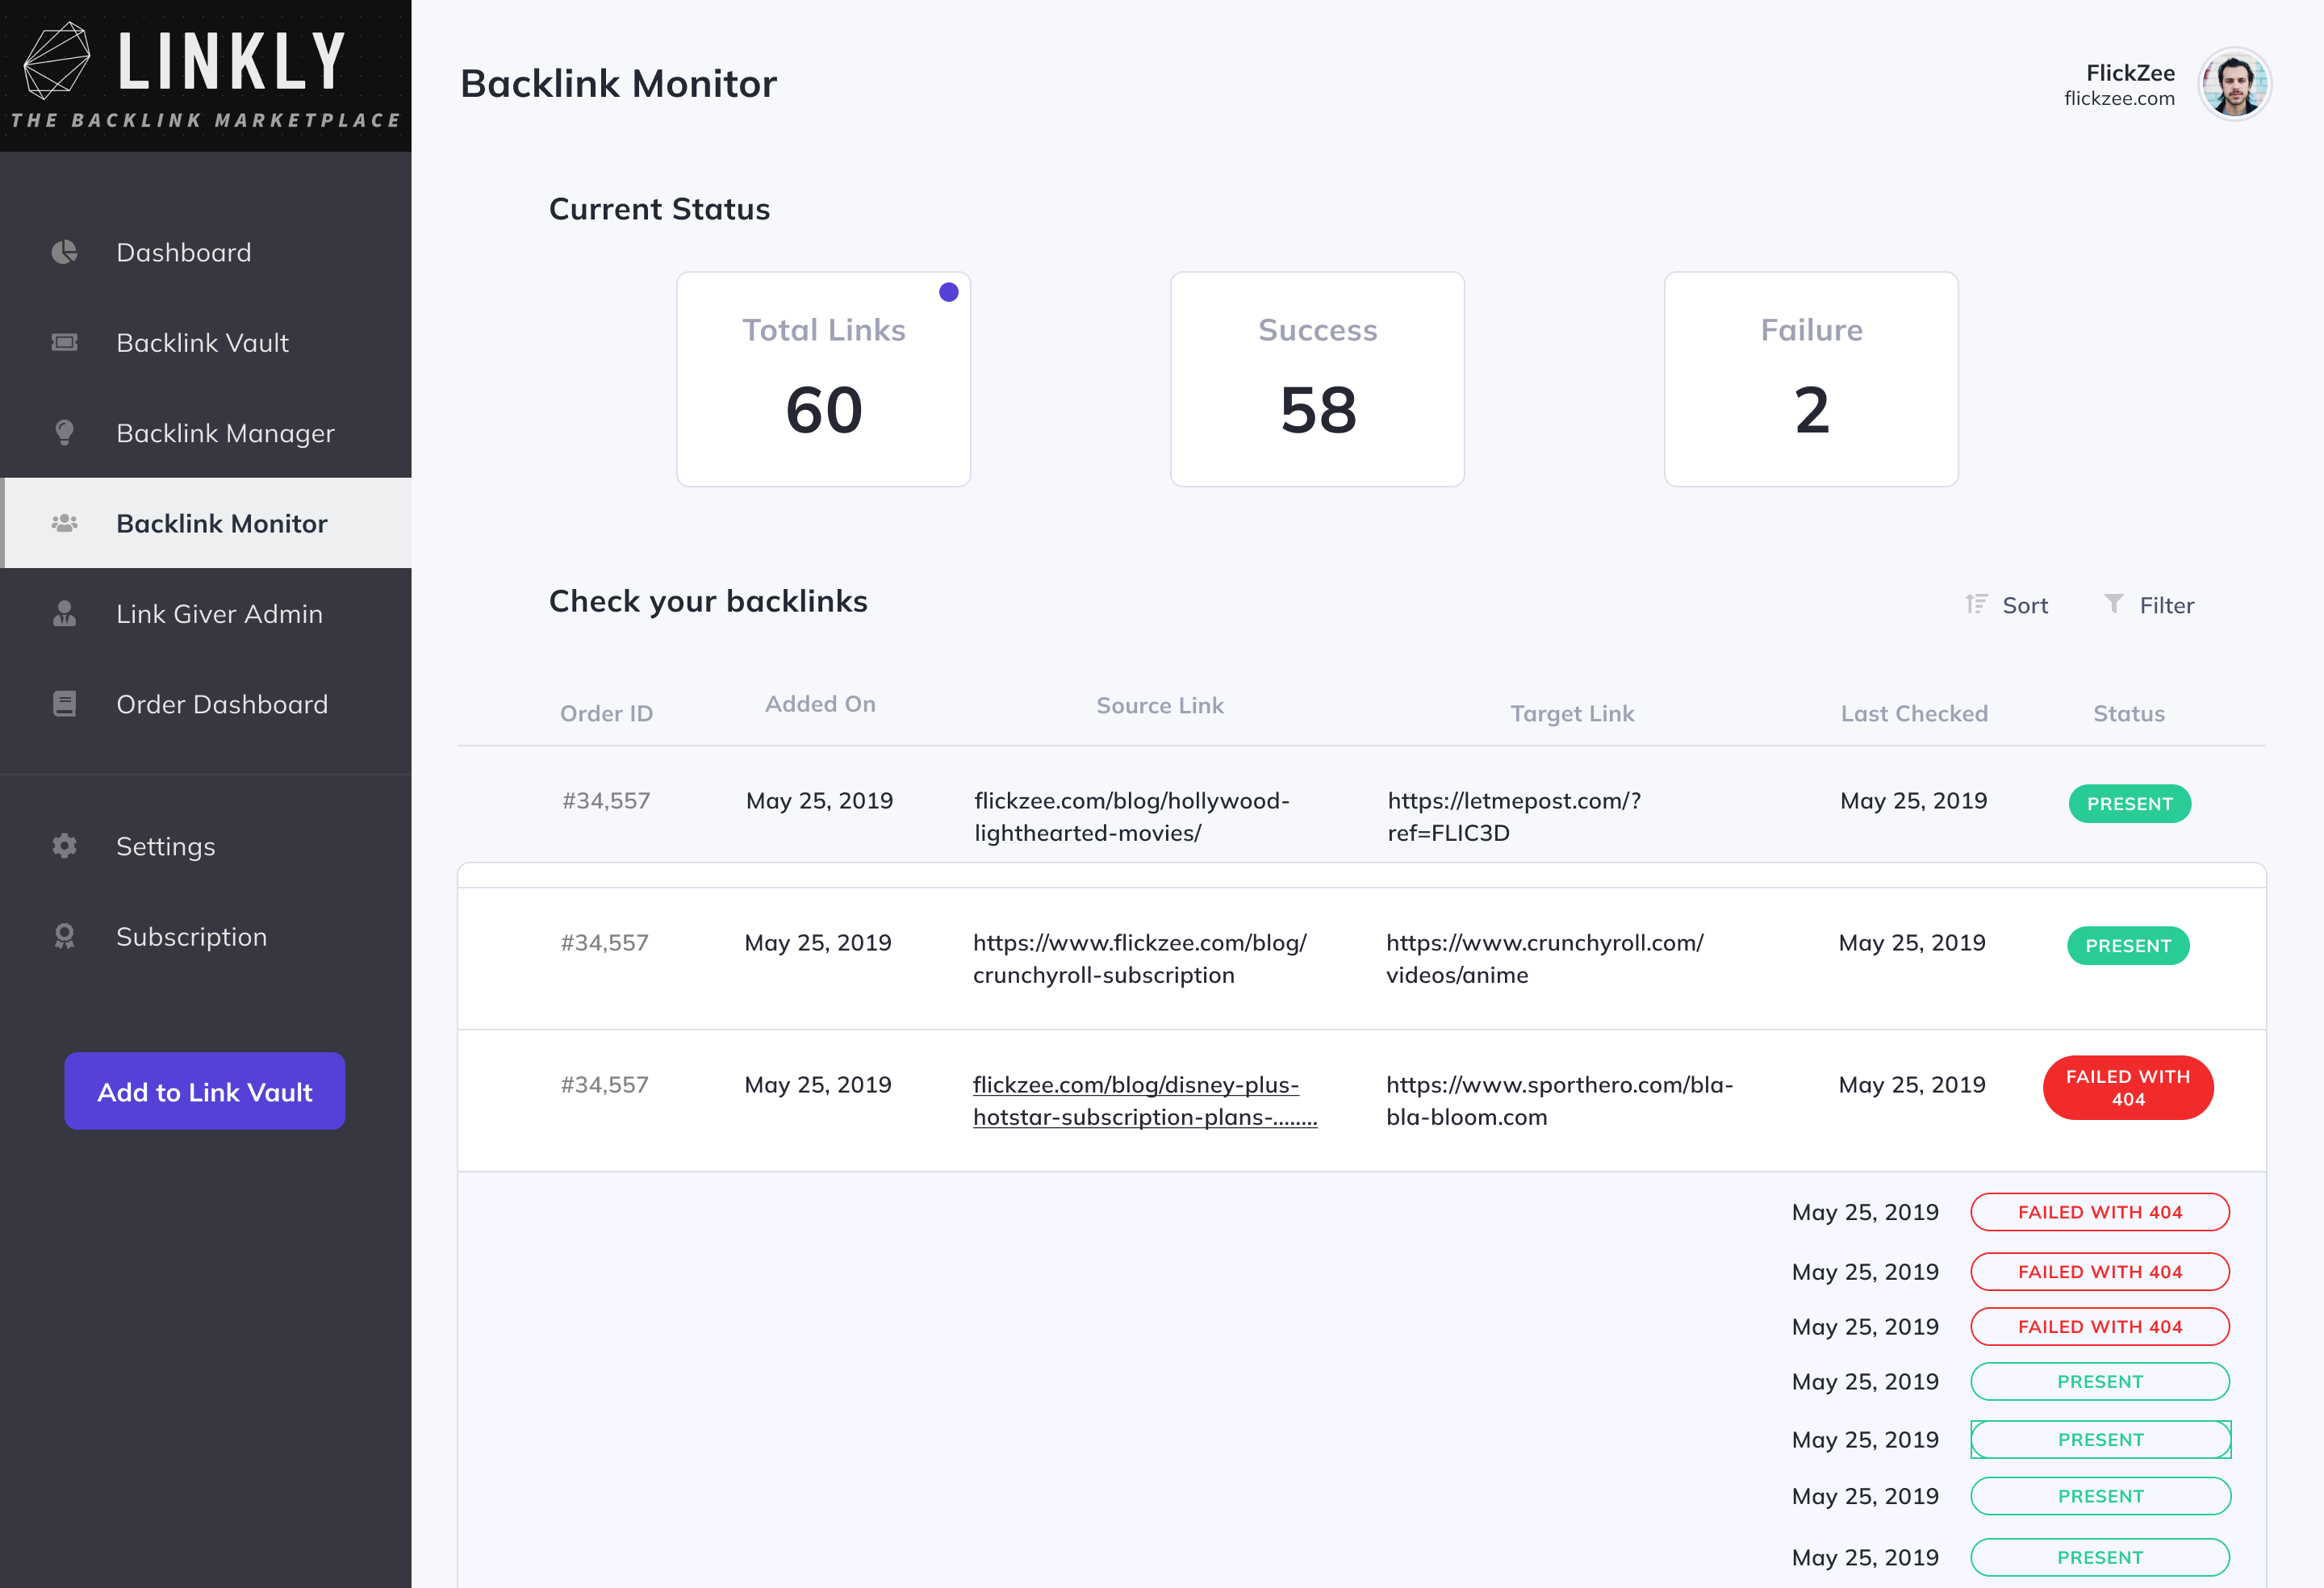Sort by the Status column header
Image resolution: width=2324 pixels, height=1588 pixels.
(2128, 713)
